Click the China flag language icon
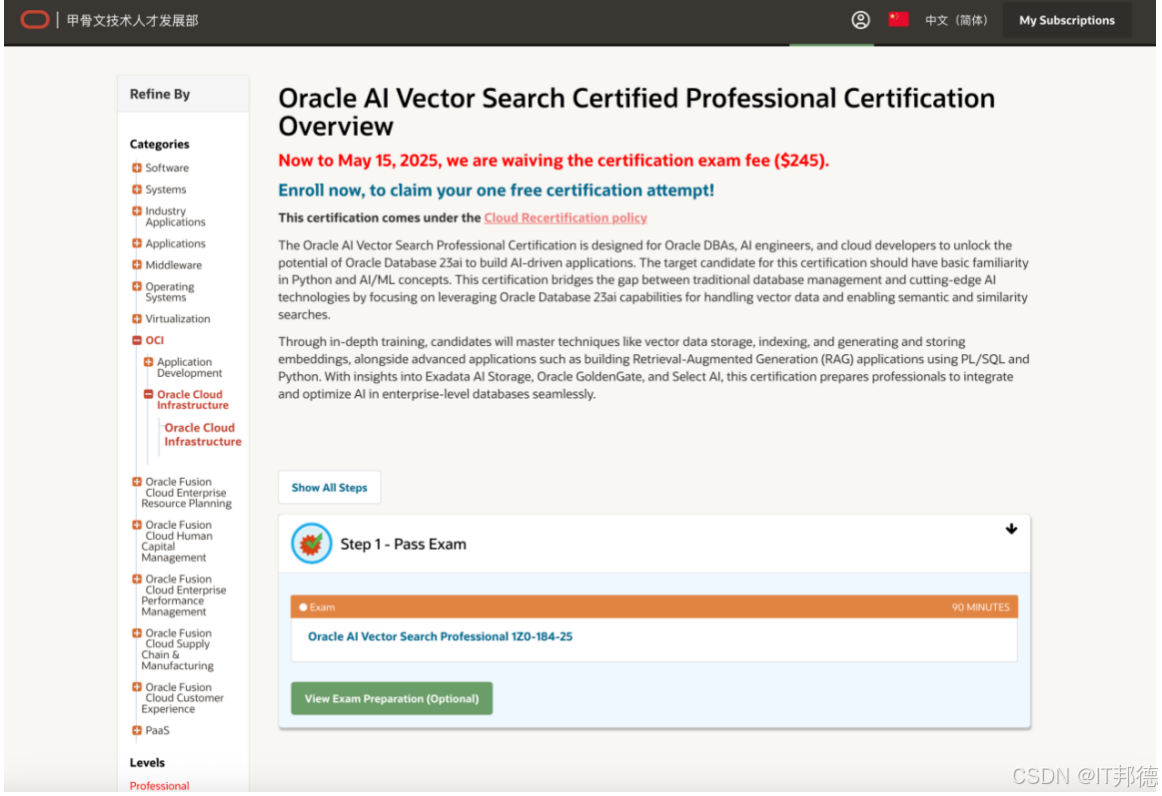Viewport: 1162px width, 796px height. (898, 19)
